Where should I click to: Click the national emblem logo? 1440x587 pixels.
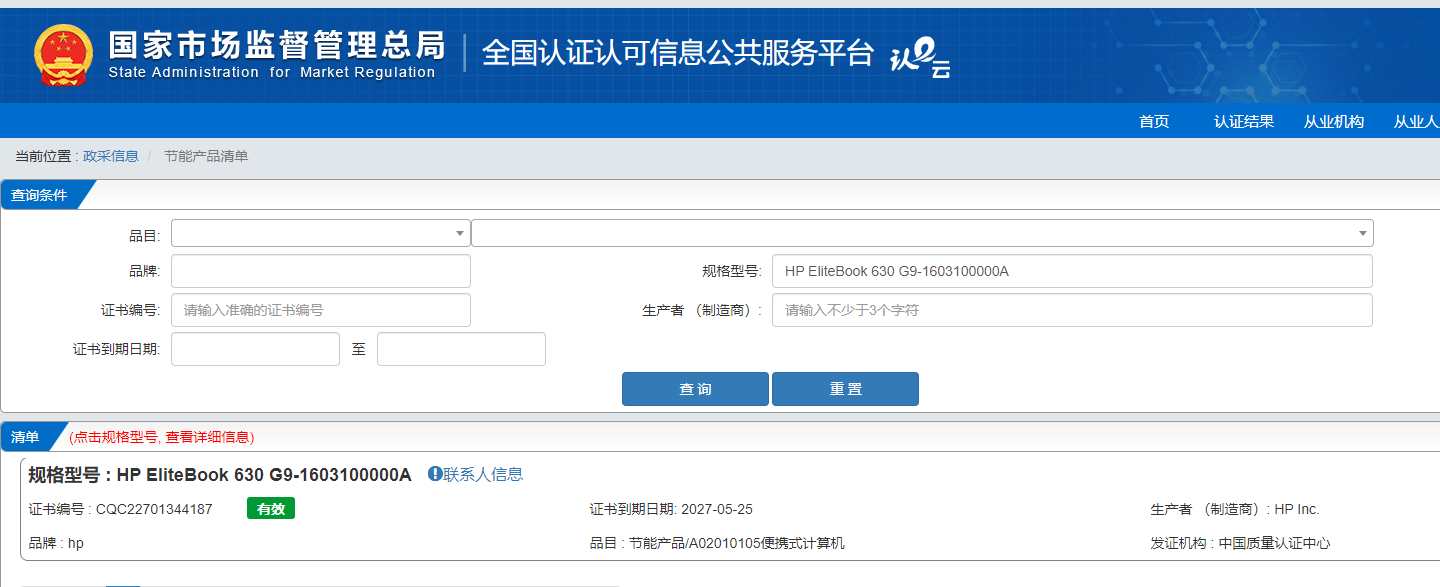coord(62,55)
